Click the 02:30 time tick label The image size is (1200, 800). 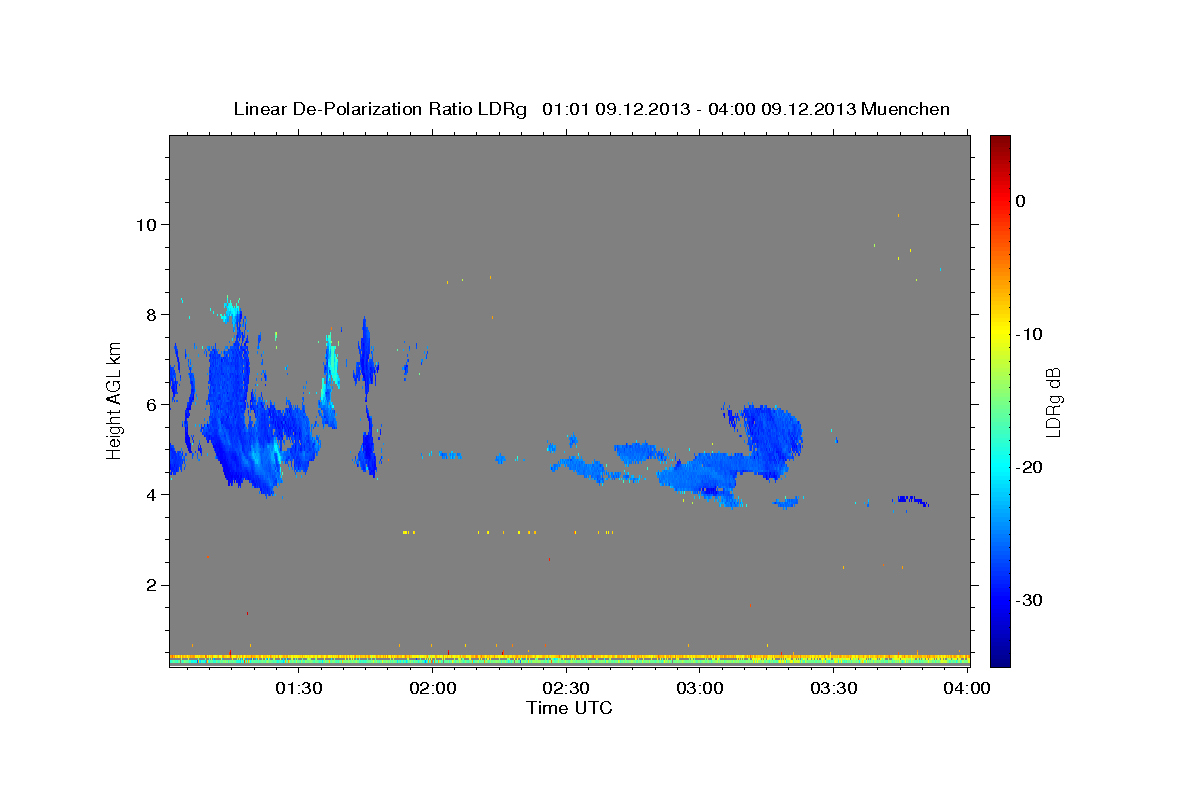pyautogui.click(x=566, y=688)
